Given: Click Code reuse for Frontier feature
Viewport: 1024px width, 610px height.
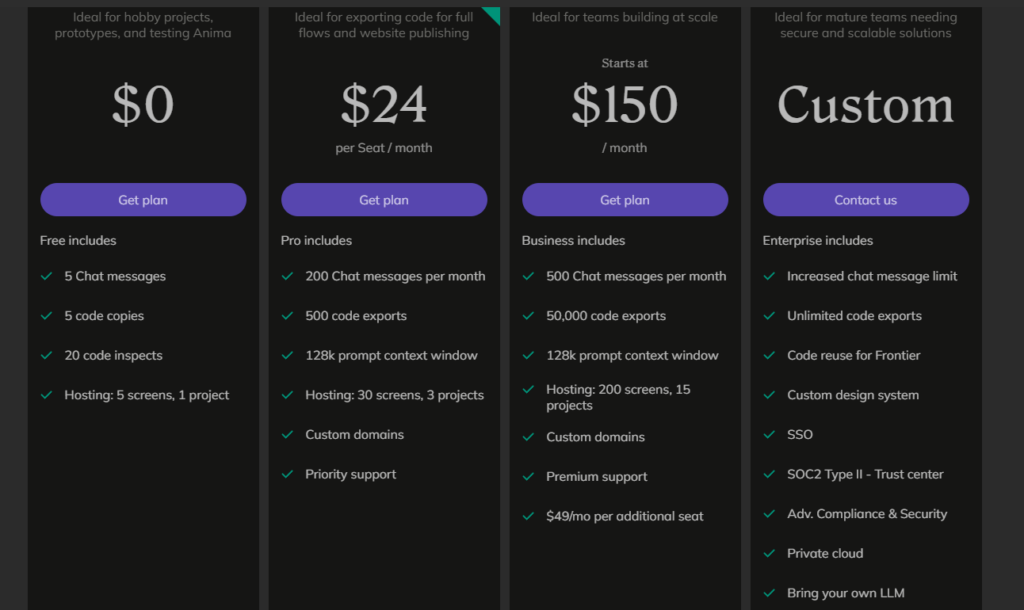Looking at the screenshot, I should (x=854, y=356).
